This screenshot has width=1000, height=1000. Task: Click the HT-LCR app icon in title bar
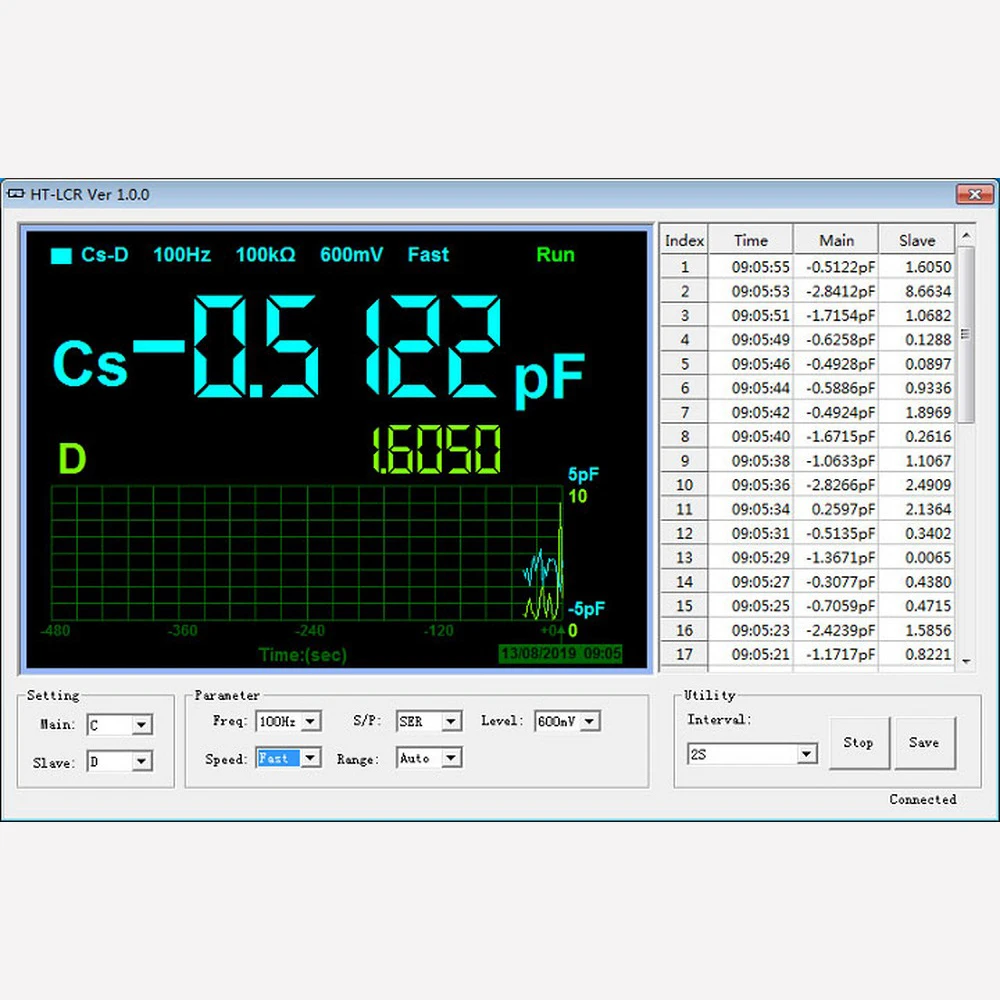[15, 194]
